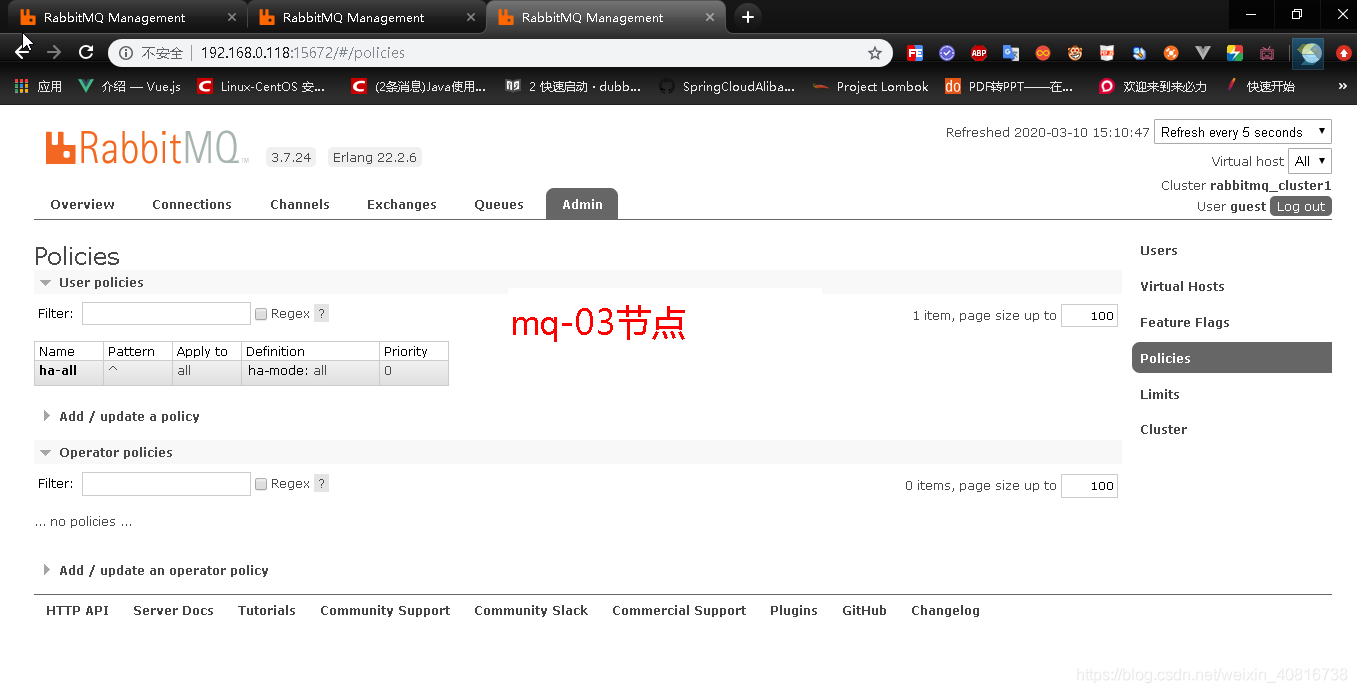
Task: Open the Channels tab
Action: tap(300, 204)
